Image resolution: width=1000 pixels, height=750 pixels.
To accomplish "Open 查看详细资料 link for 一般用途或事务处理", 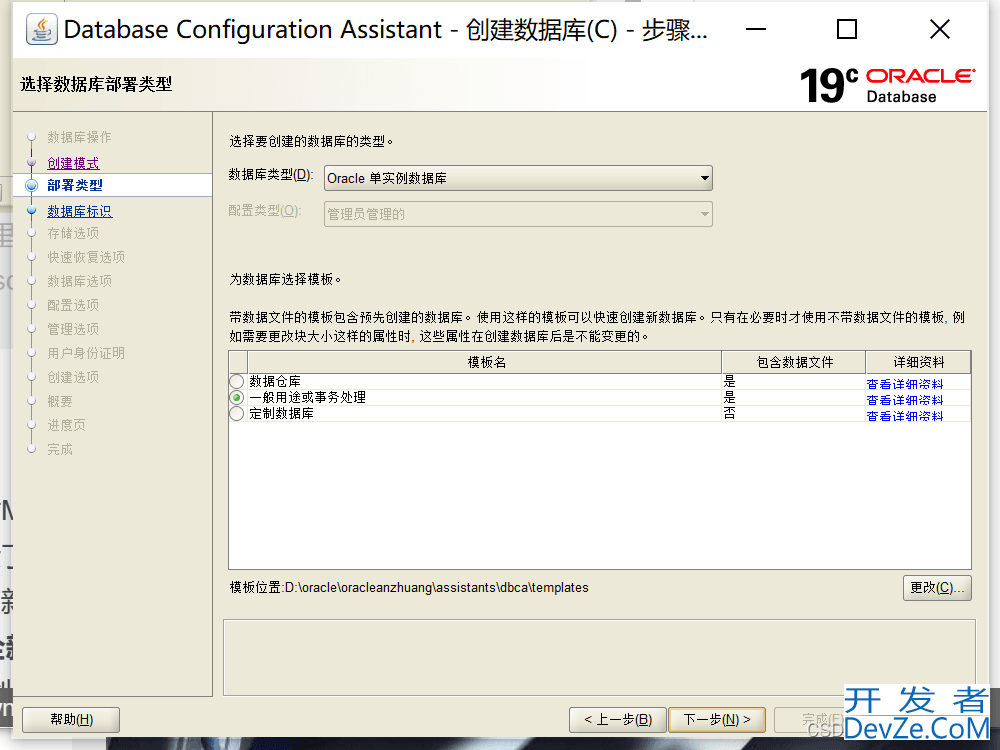I will [904, 399].
